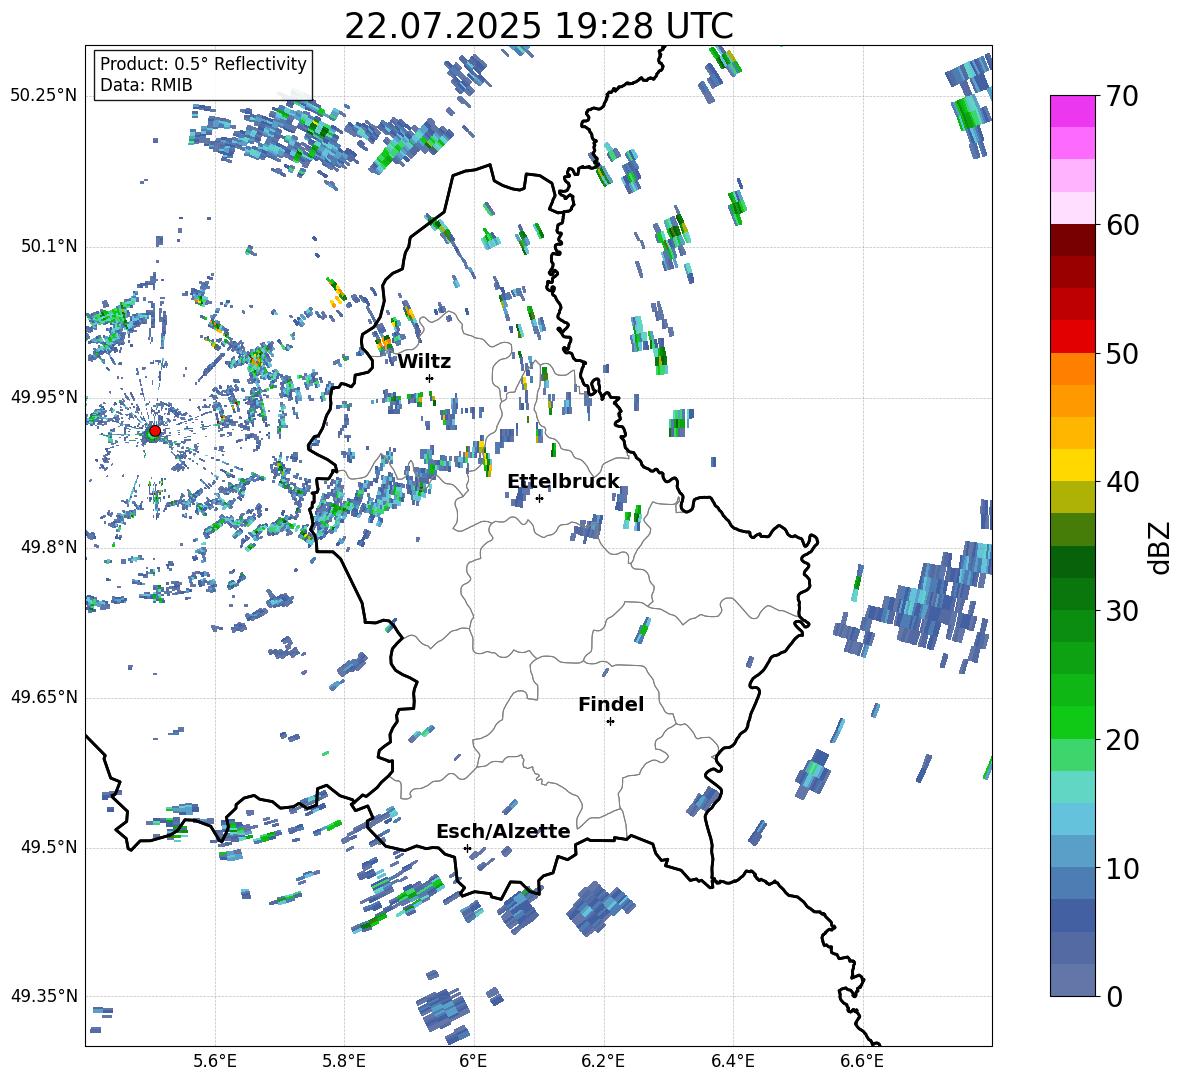Click the 'dBZ' colorbar label
This screenshot has height=1081, width=1184.
(x=1160, y=547)
